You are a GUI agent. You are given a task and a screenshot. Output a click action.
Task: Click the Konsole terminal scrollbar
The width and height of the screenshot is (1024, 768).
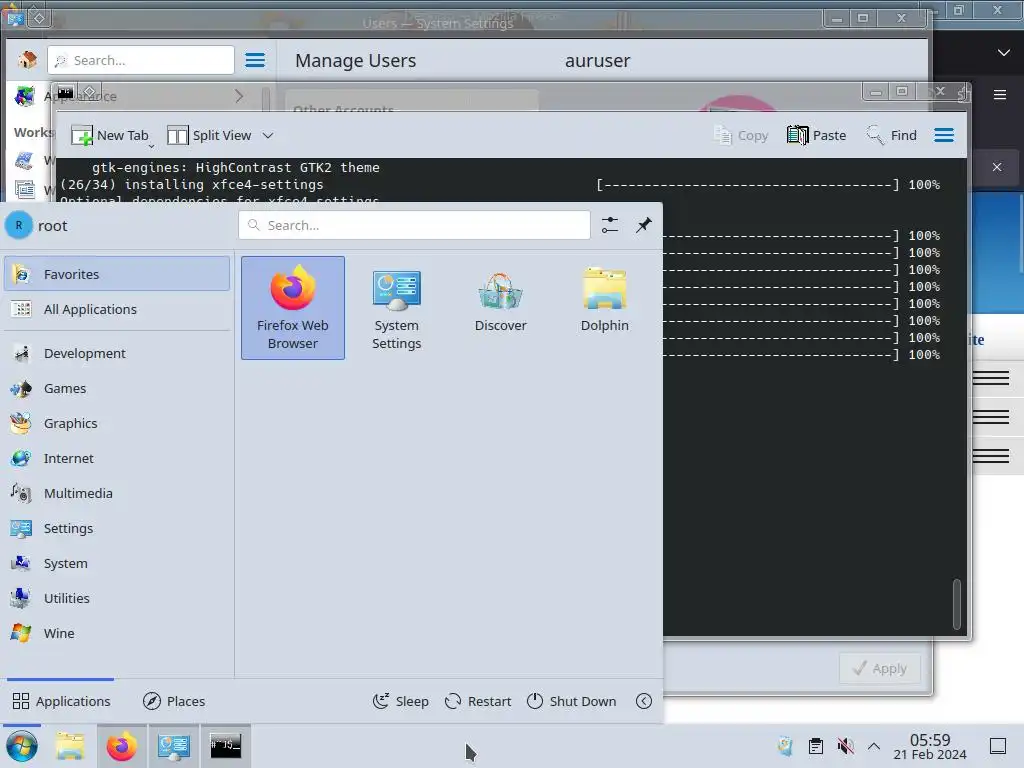tap(957, 603)
